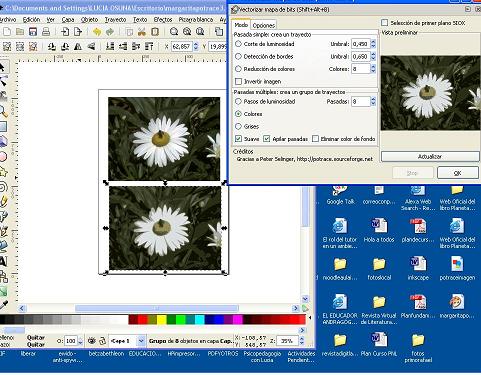Toggle the Suave checkbox
The width and height of the screenshot is (481, 375).
[x=238, y=139]
